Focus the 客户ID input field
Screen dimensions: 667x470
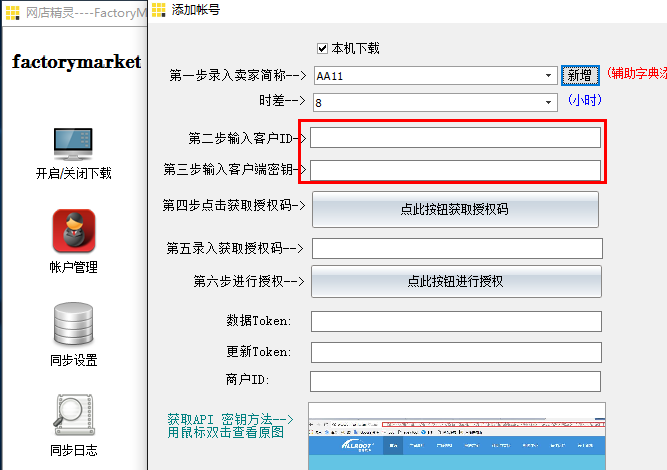tap(455, 138)
